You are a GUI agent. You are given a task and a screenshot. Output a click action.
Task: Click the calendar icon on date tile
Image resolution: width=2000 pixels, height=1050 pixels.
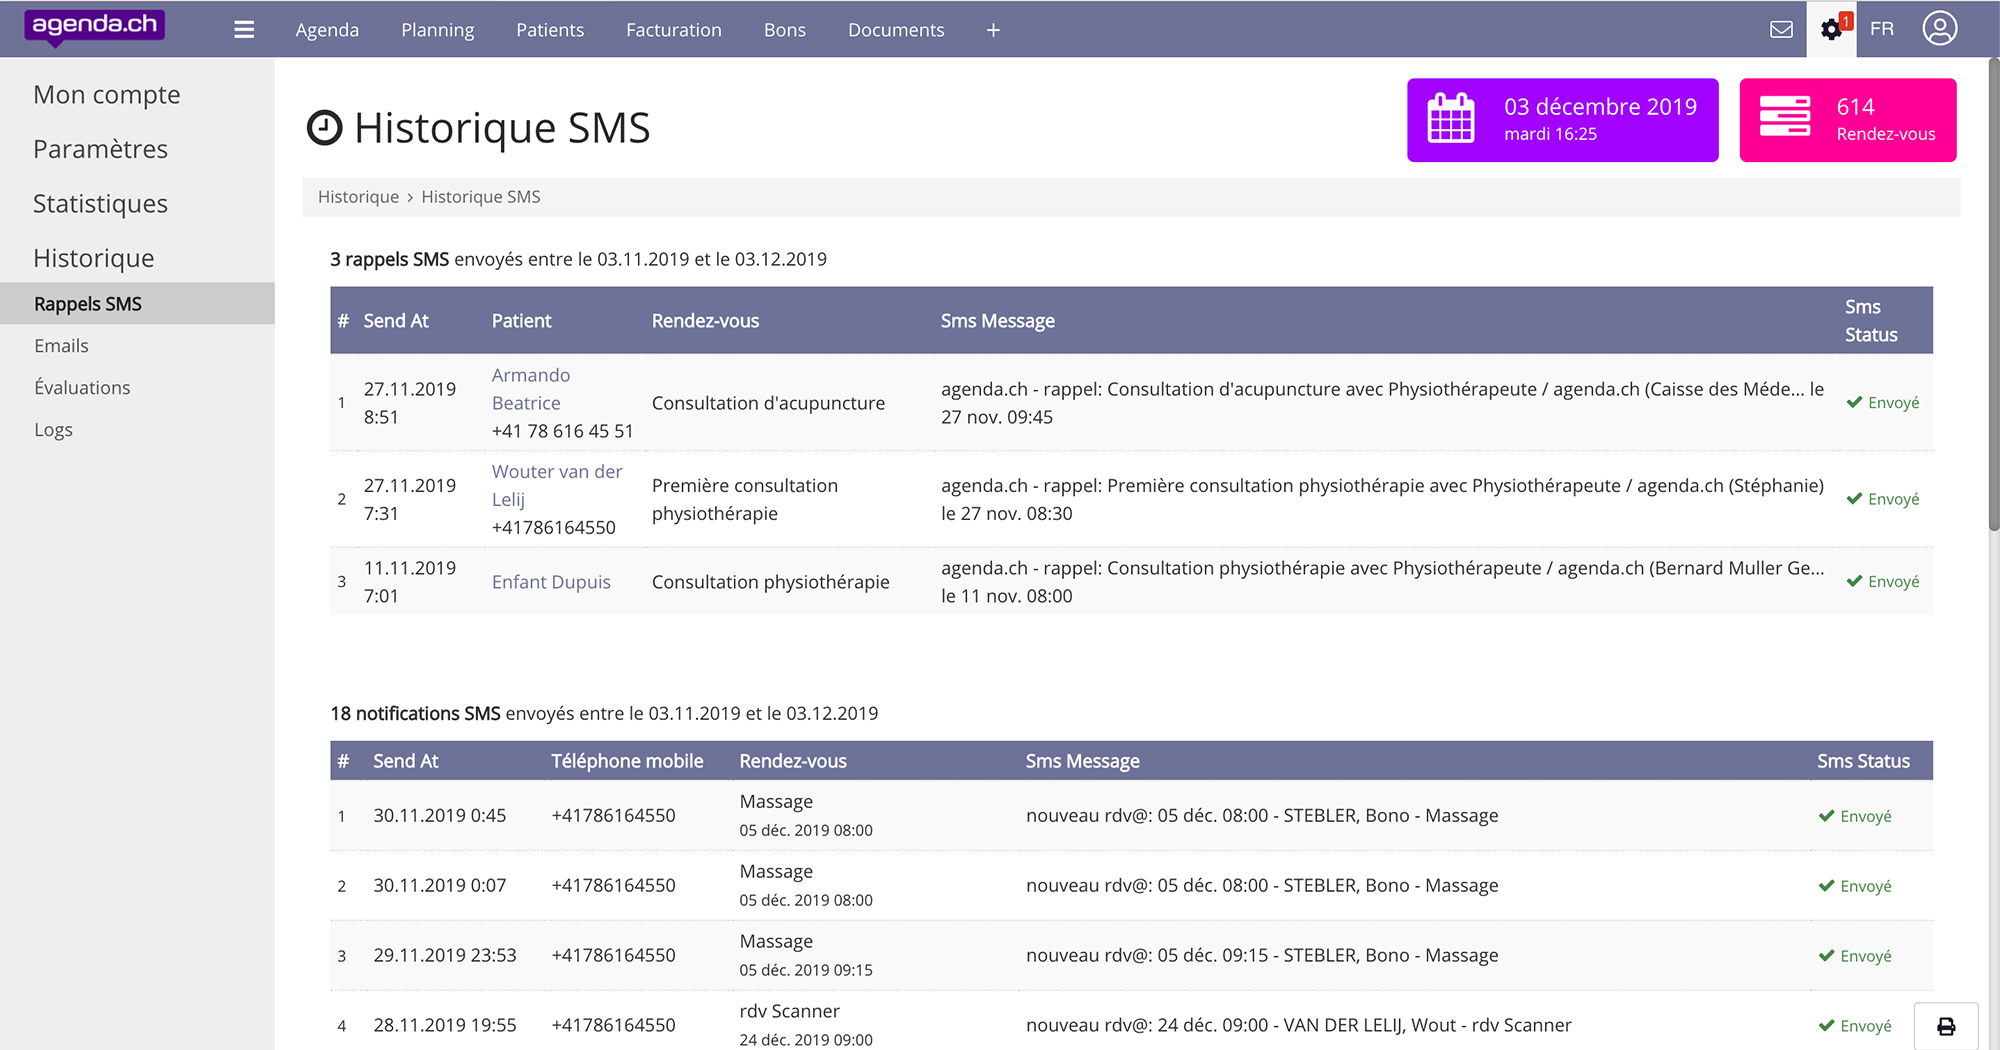click(x=1451, y=119)
